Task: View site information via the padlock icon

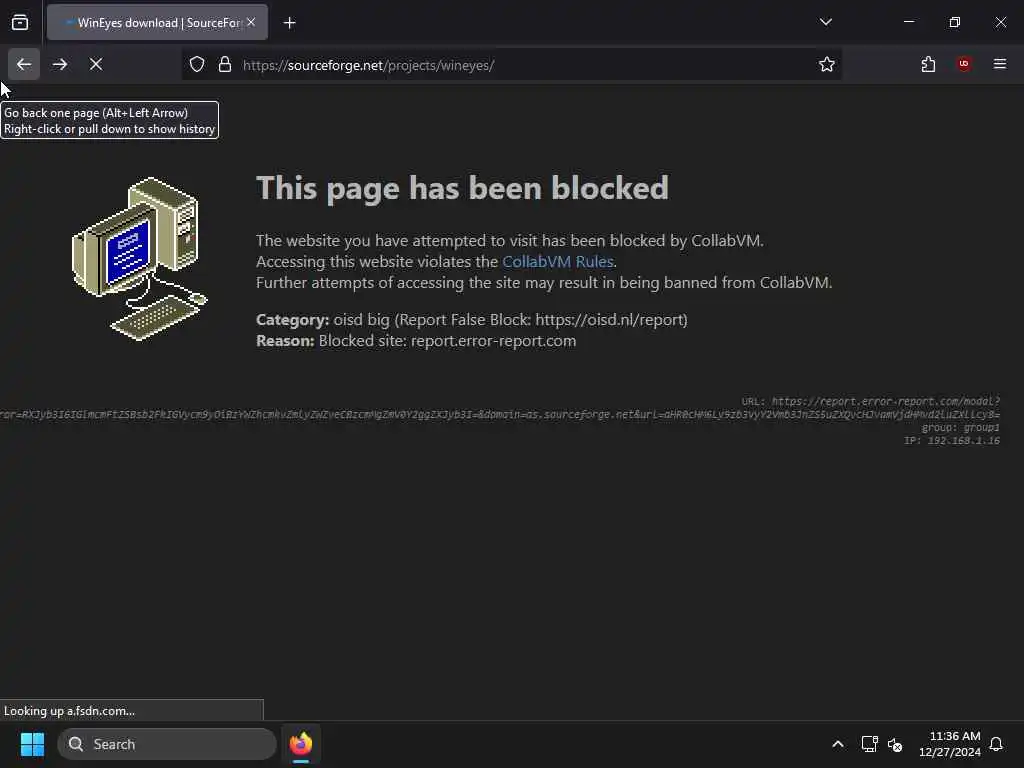Action: tap(225, 65)
